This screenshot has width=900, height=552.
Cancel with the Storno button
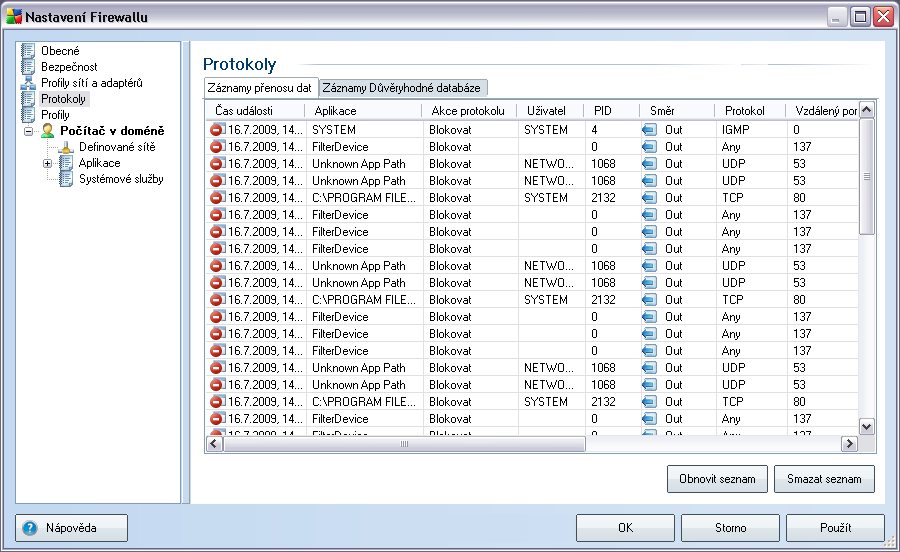coord(730,528)
